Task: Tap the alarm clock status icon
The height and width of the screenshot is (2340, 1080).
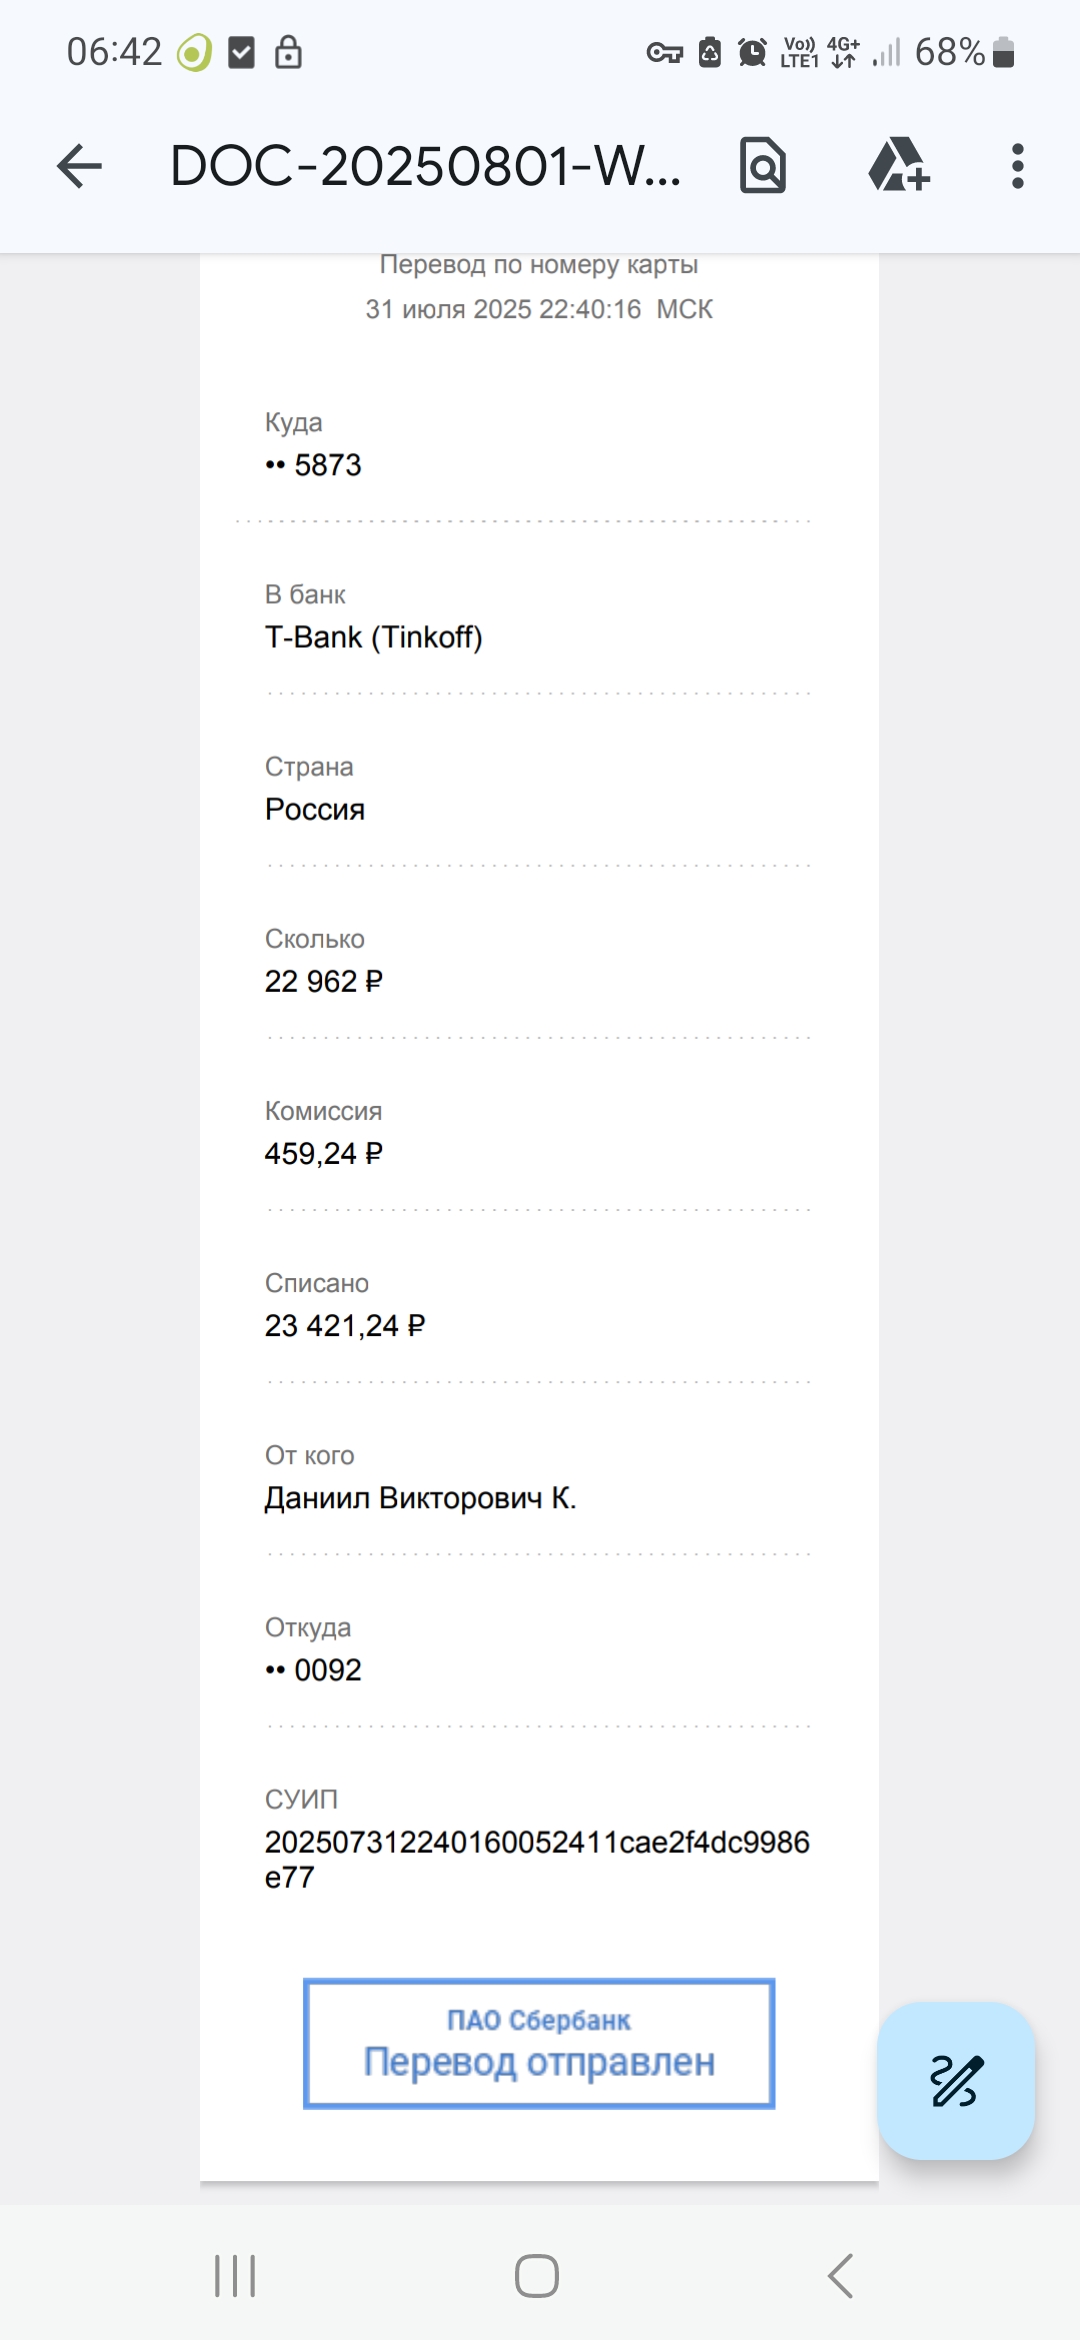Action: 753,52
